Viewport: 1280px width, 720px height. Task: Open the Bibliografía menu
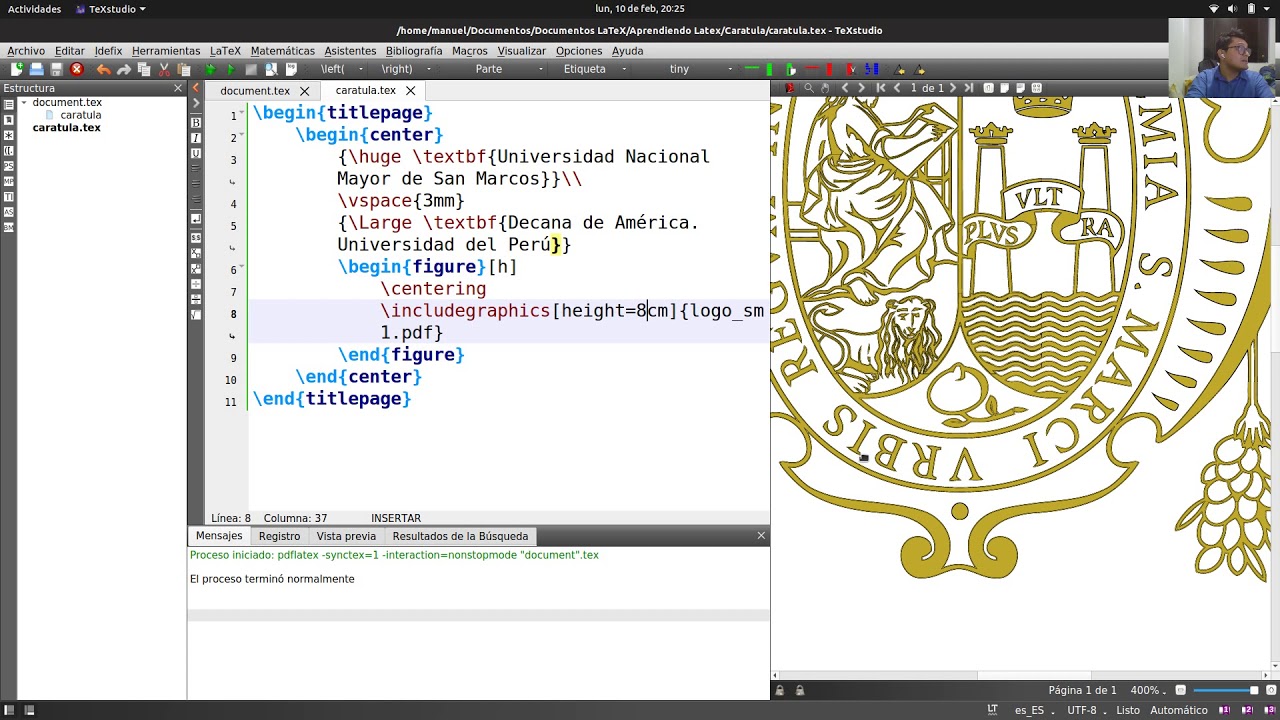[x=413, y=51]
